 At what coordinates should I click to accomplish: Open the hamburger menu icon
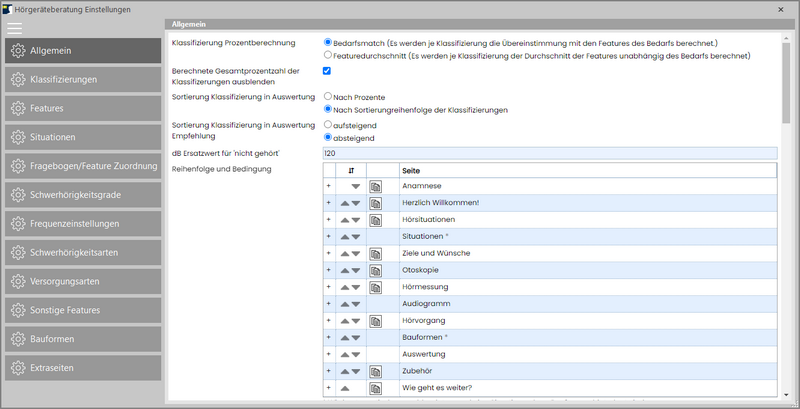click(x=14, y=28)
